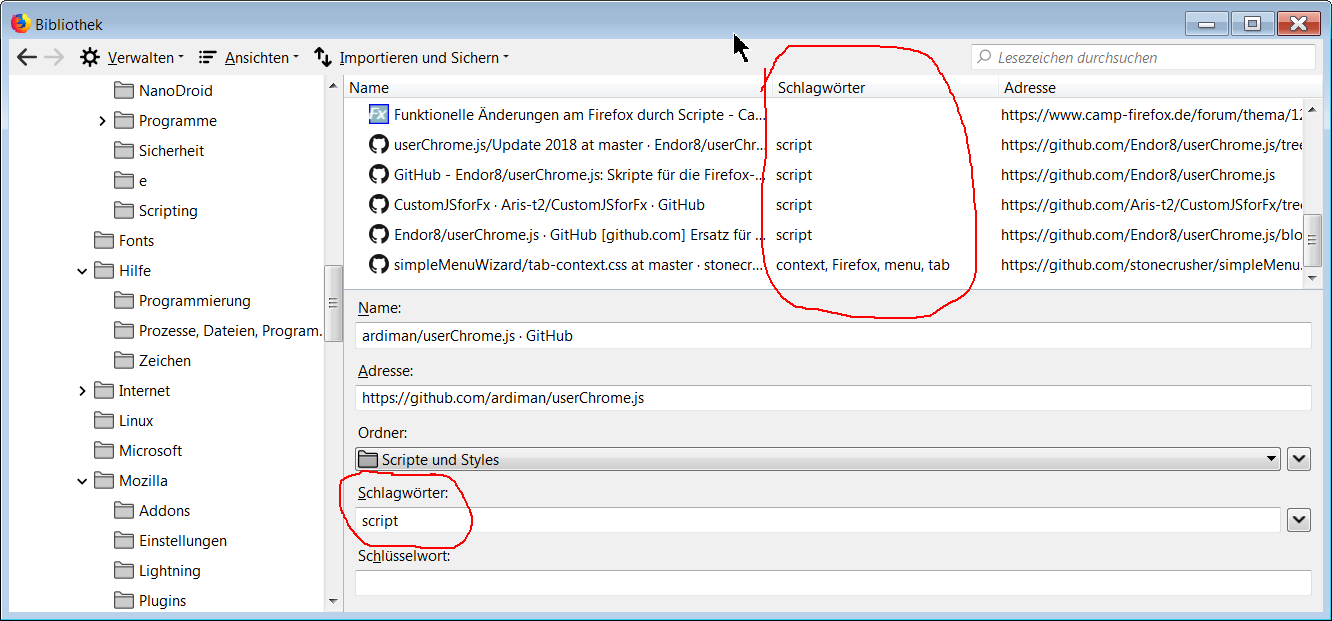Screen dimensions: 1332x621
Task: Click the Ansichten list icon
Action: [208, 57]
